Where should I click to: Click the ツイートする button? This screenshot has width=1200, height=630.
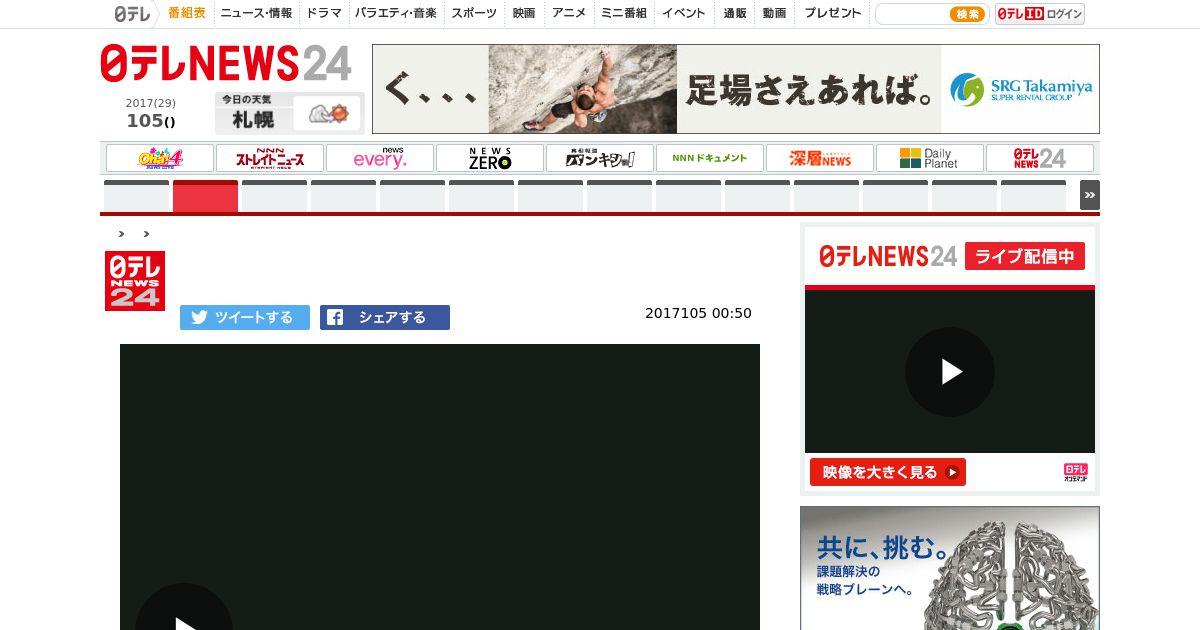(245, 317)
